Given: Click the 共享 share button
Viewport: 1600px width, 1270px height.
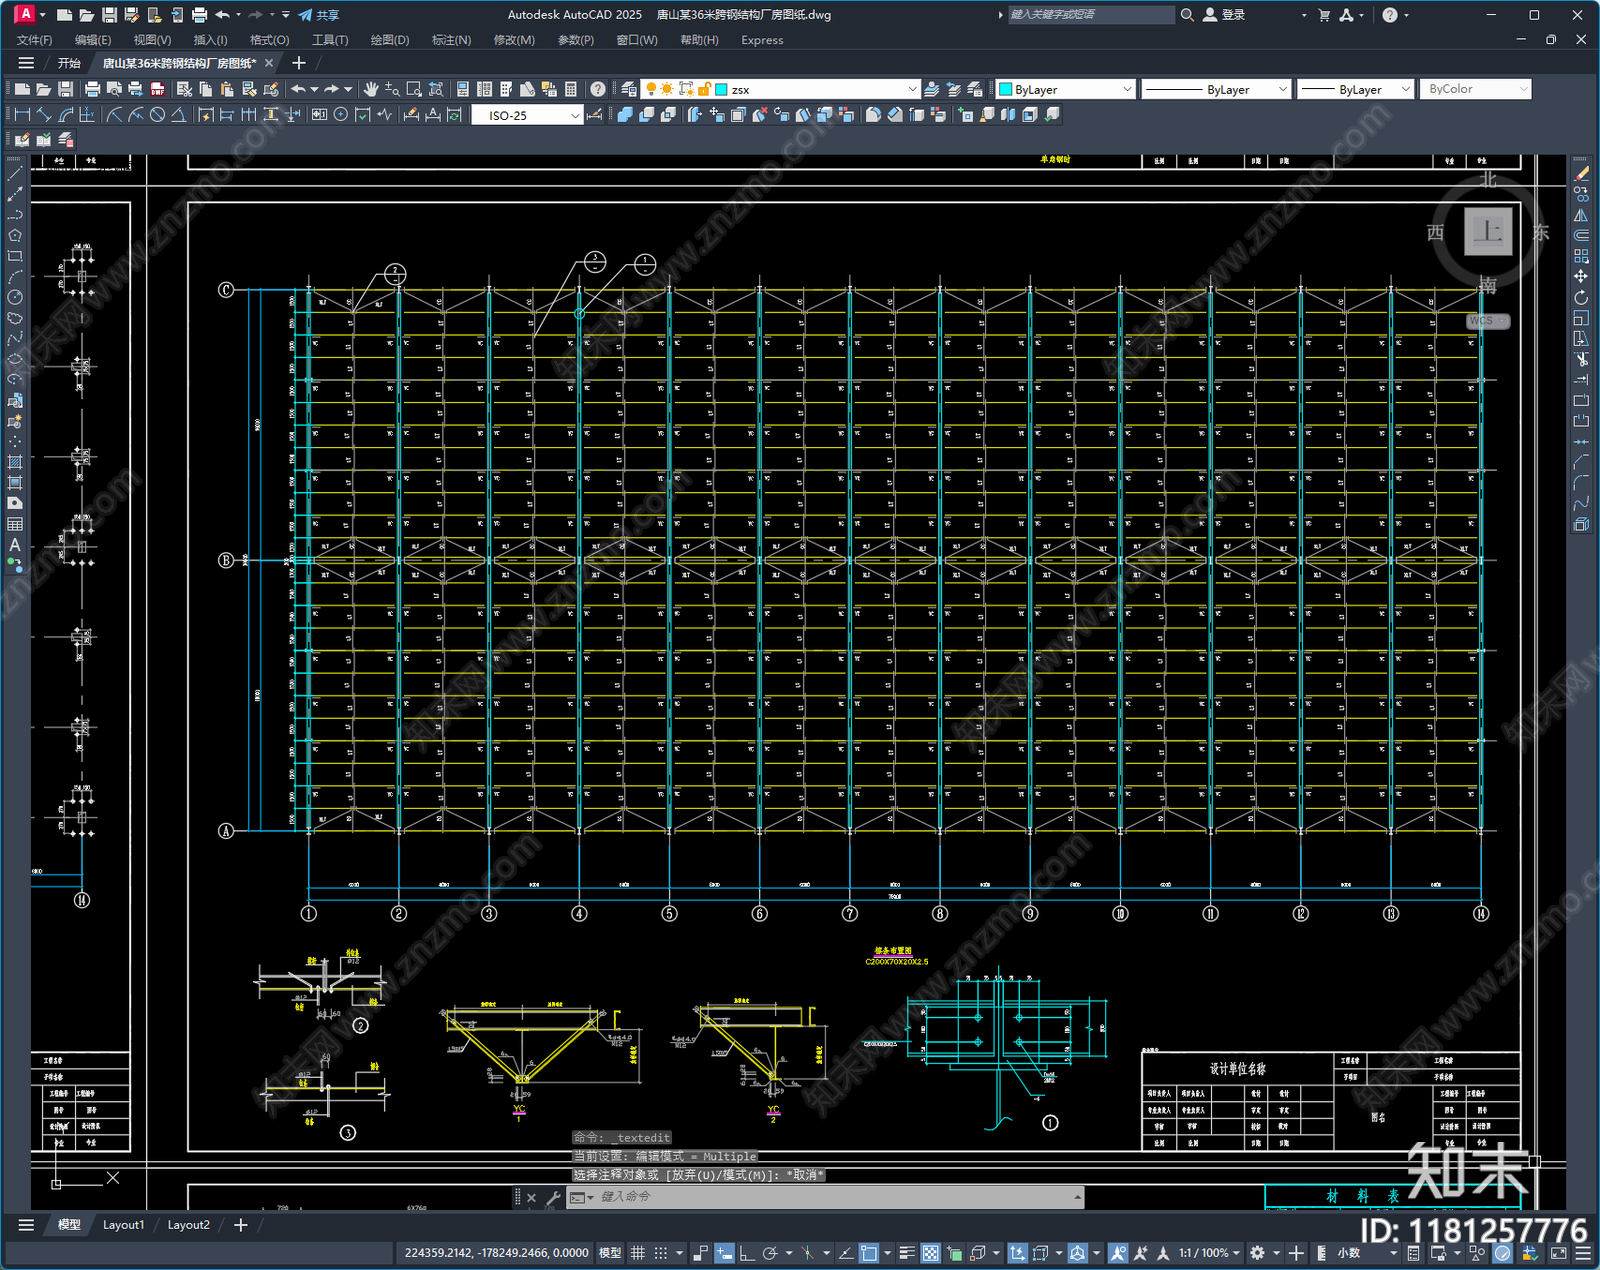Looking at the screenshot, I should point(319,15).
